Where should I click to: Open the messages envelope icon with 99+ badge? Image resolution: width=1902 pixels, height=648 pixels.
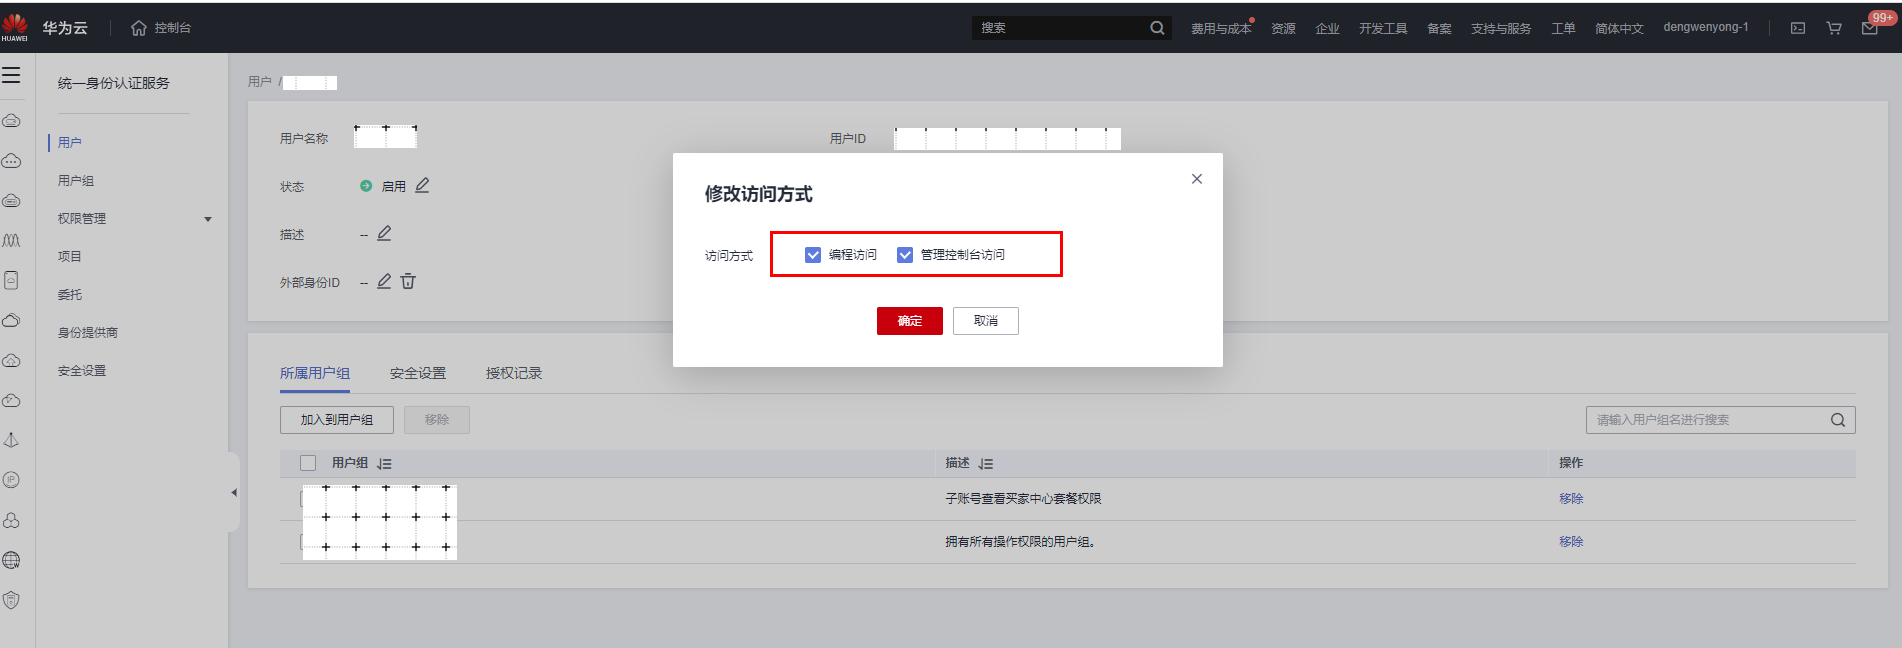pos(1869,28)
